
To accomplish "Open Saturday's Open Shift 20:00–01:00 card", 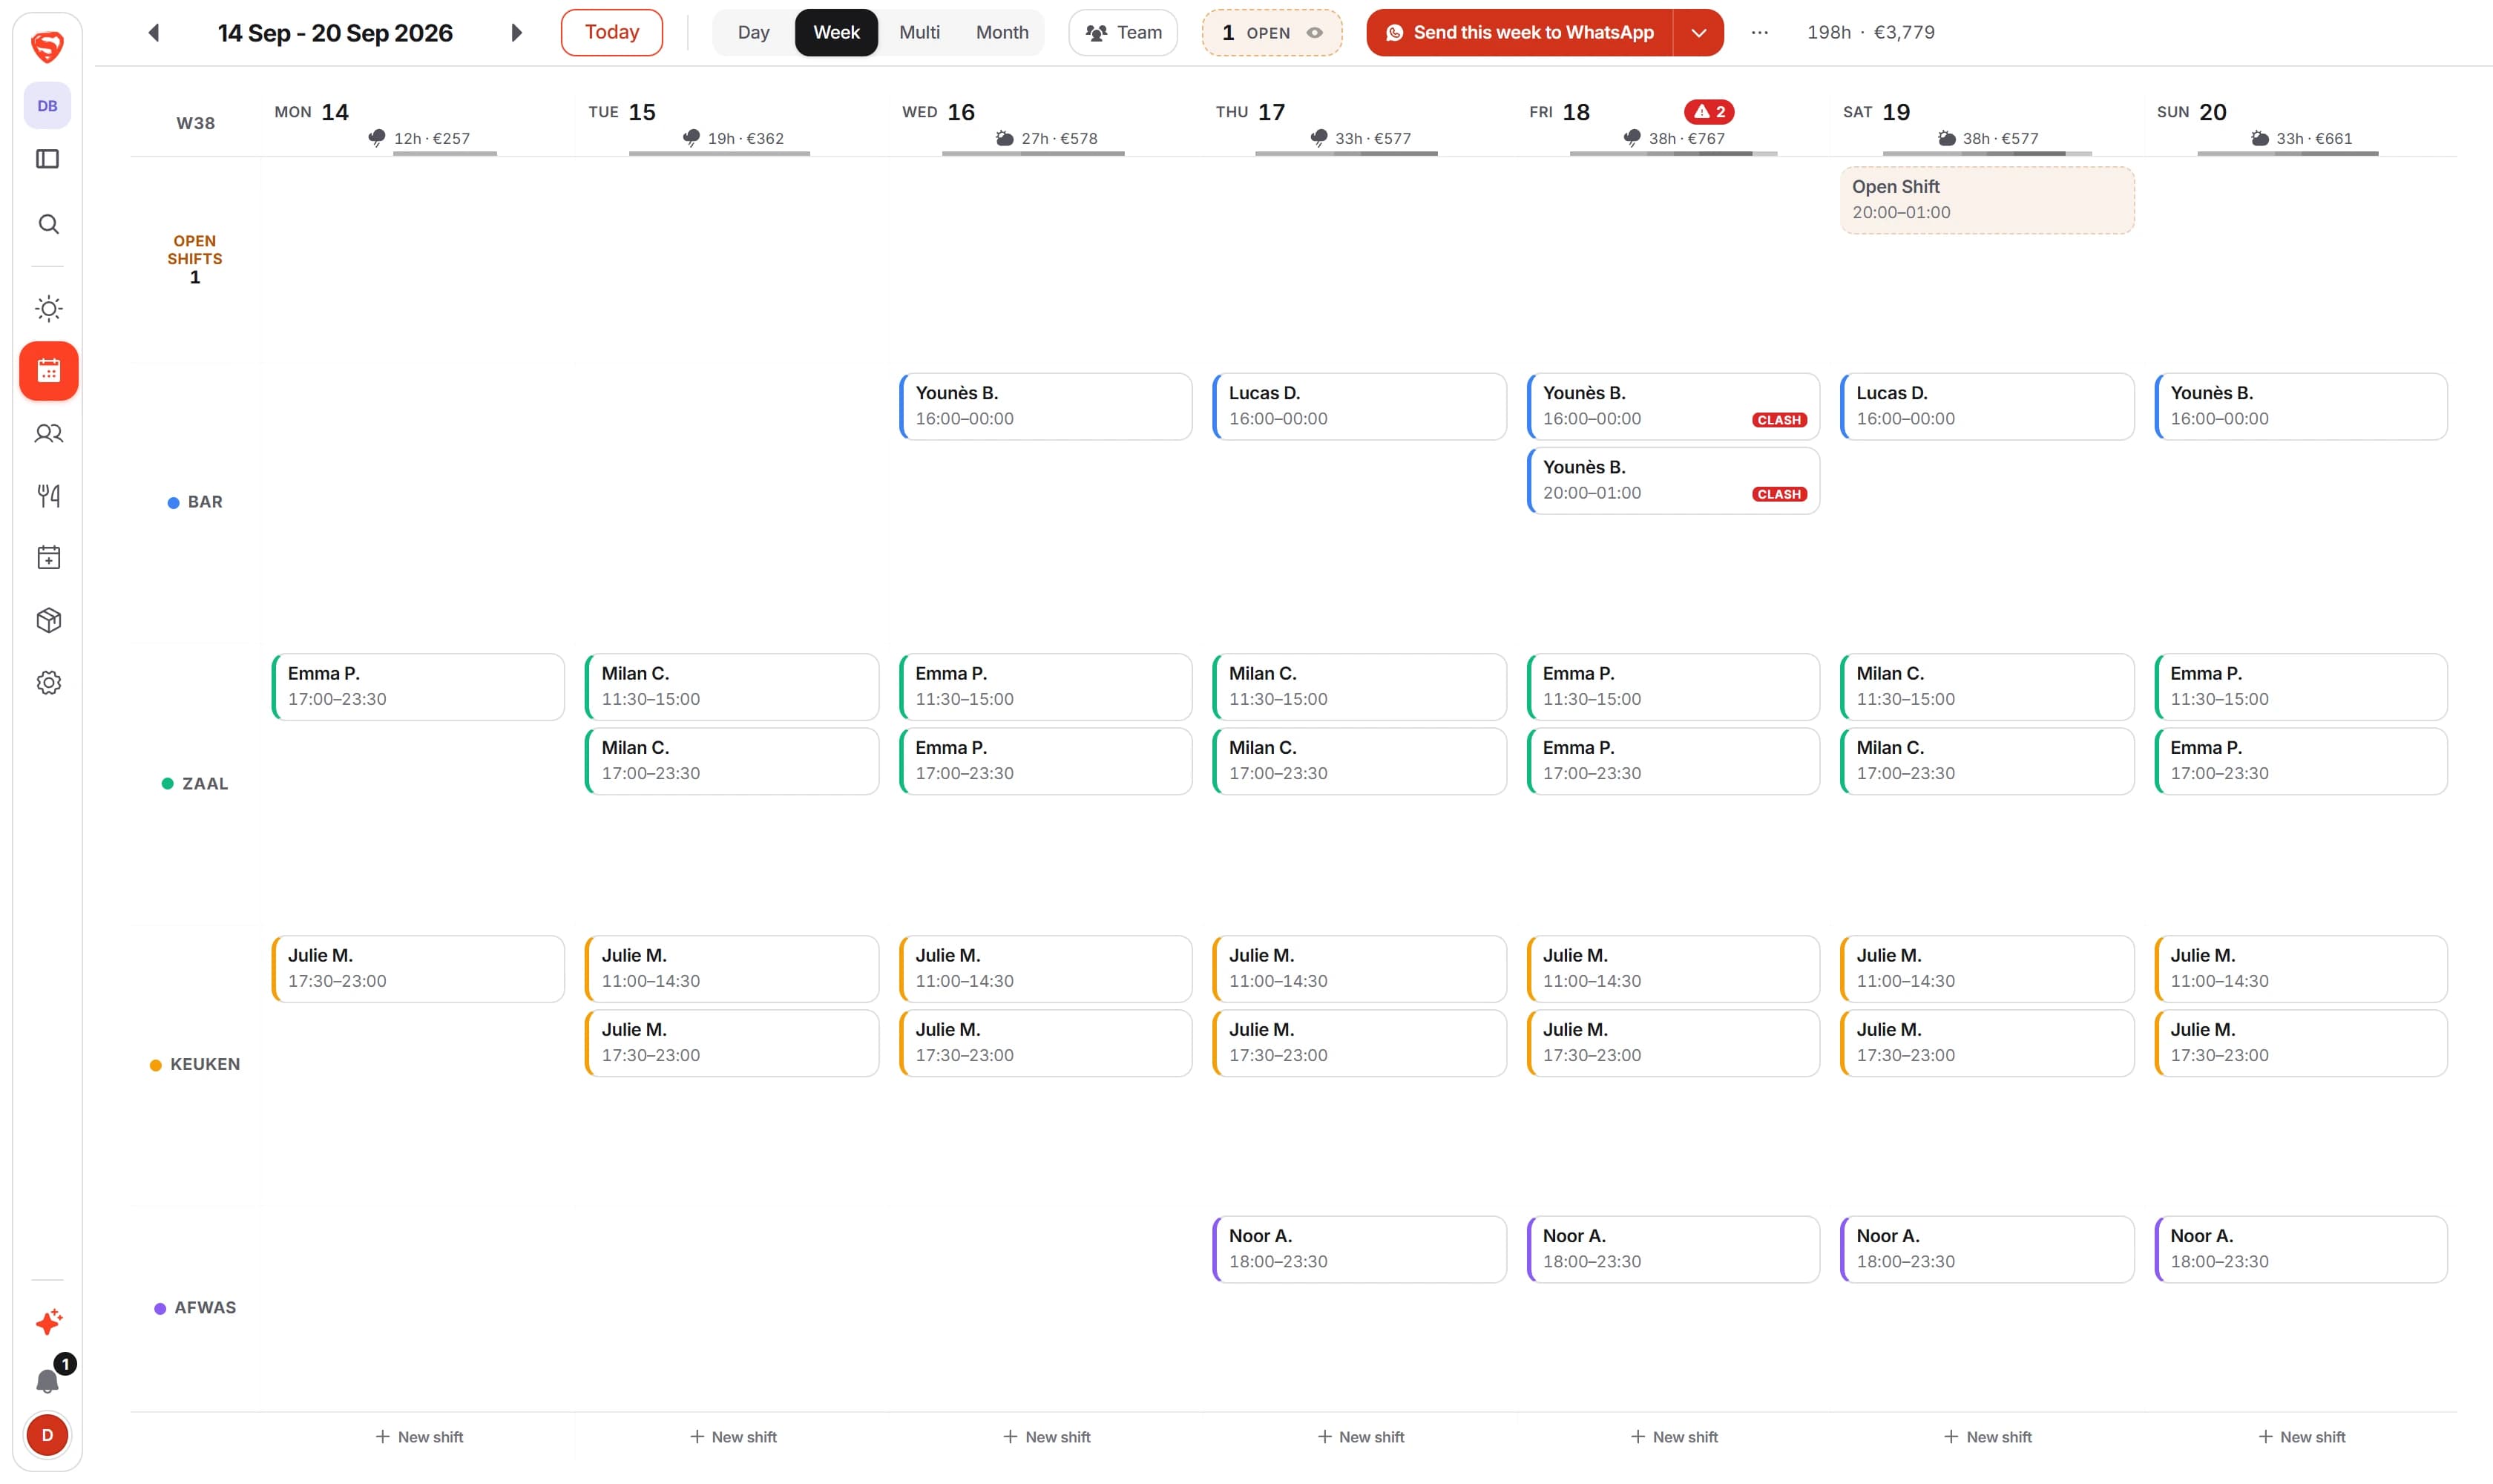I will coord(1987,200).
